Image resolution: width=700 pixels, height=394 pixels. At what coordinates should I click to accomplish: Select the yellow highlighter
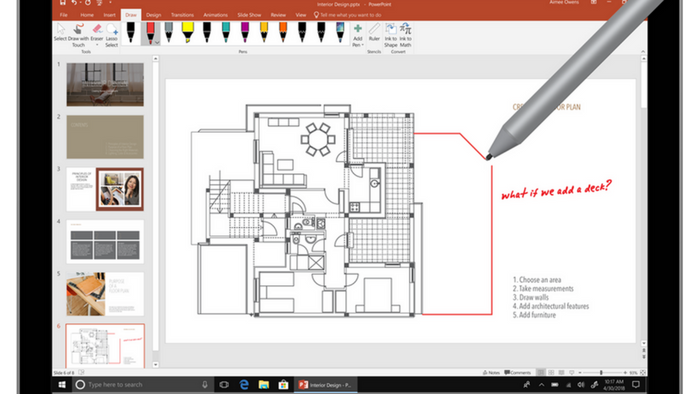(x=188, y=33)
